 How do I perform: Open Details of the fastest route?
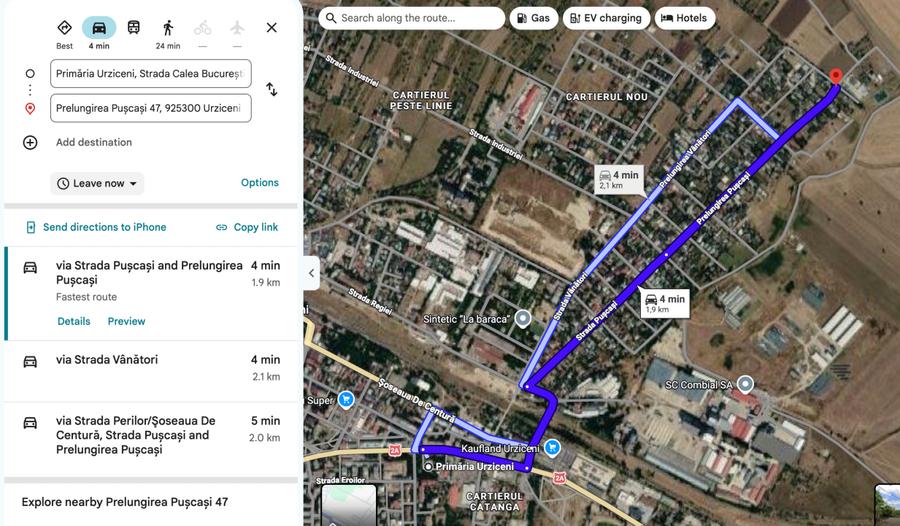[73, 321]
